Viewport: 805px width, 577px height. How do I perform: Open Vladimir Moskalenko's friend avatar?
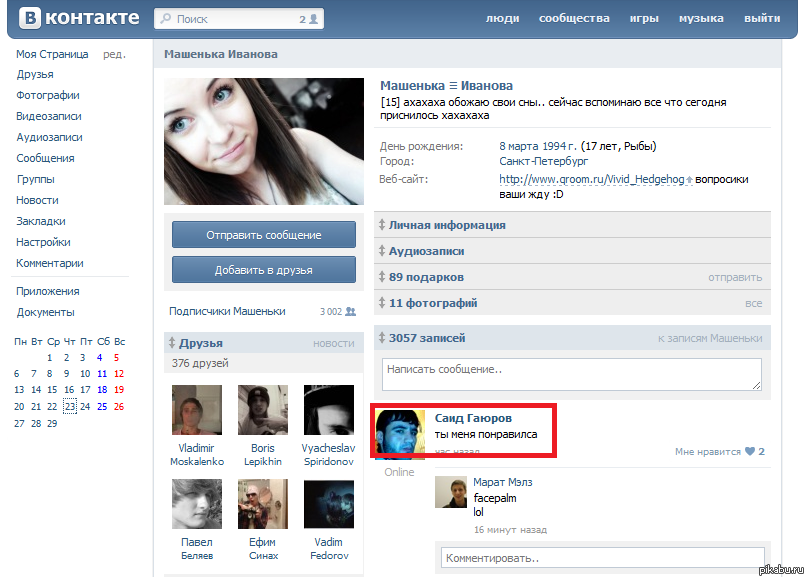[x=197, y=410]
